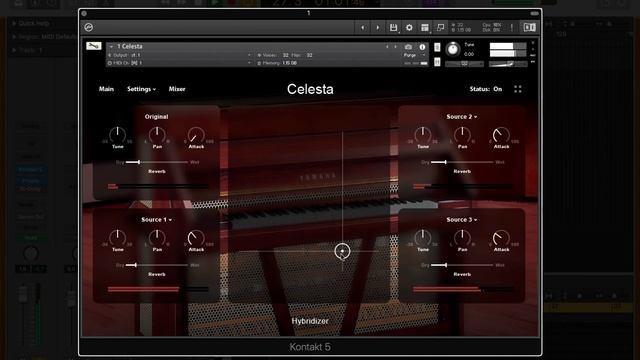This screenshot has height=360, width=640.
Task: Click the instrument snapshot camera icon
Action: click(x=408, y=47)
